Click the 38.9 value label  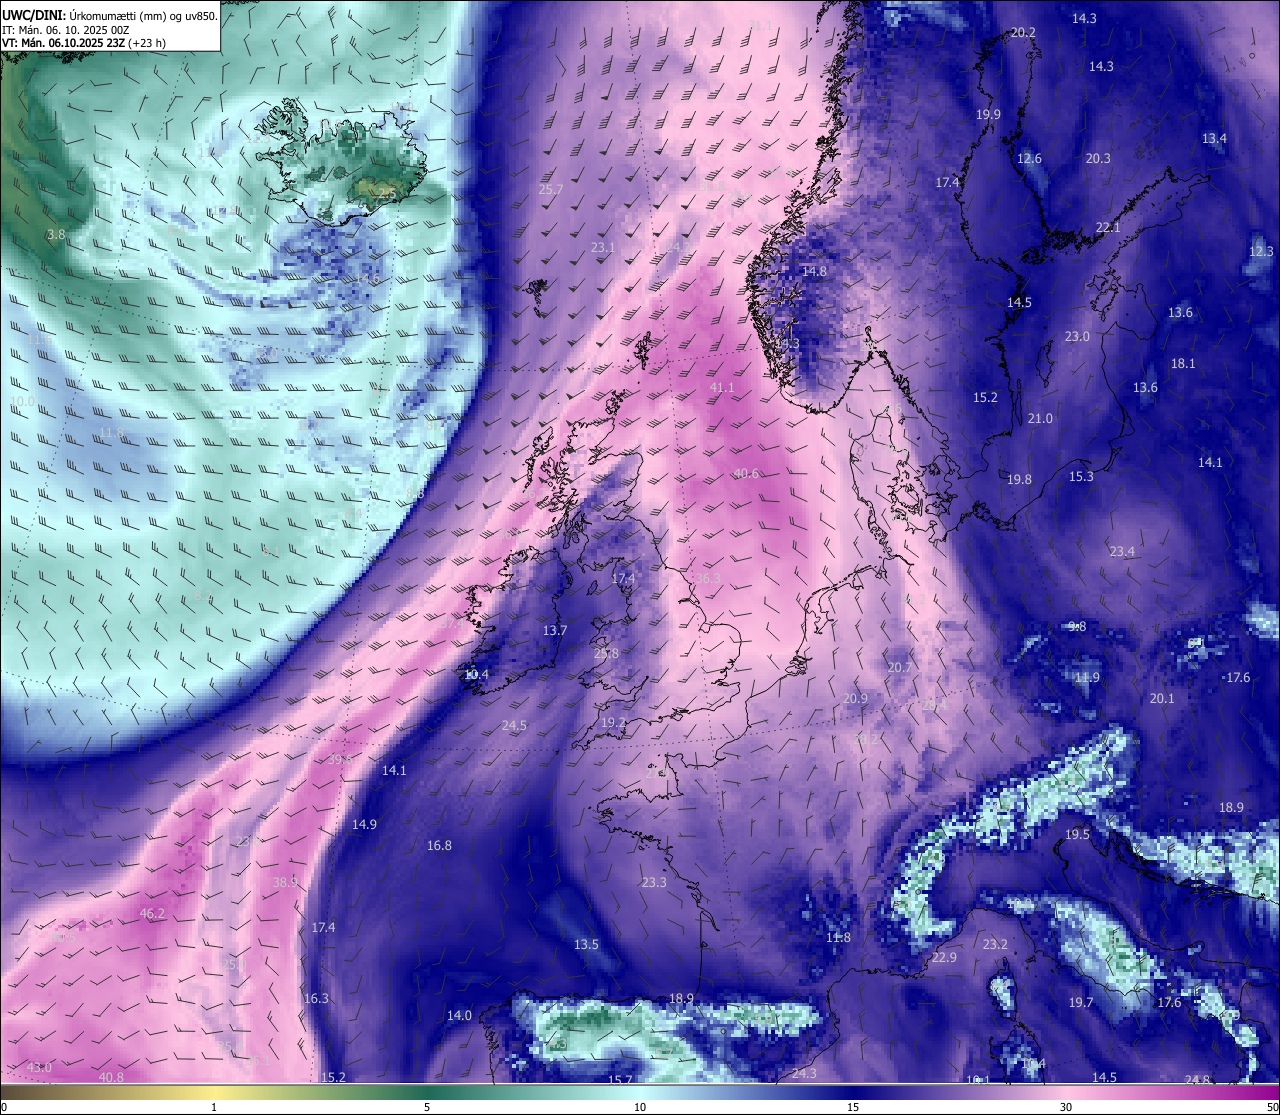click(x=286, y=882)
